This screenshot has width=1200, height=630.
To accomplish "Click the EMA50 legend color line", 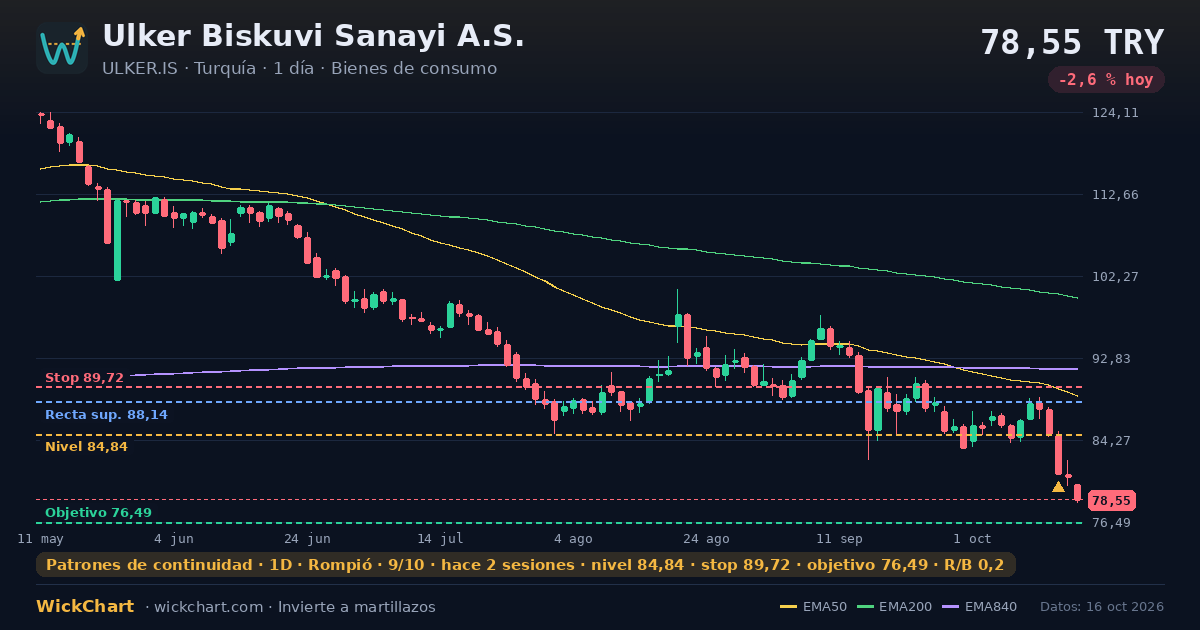I will pos(788,607).
